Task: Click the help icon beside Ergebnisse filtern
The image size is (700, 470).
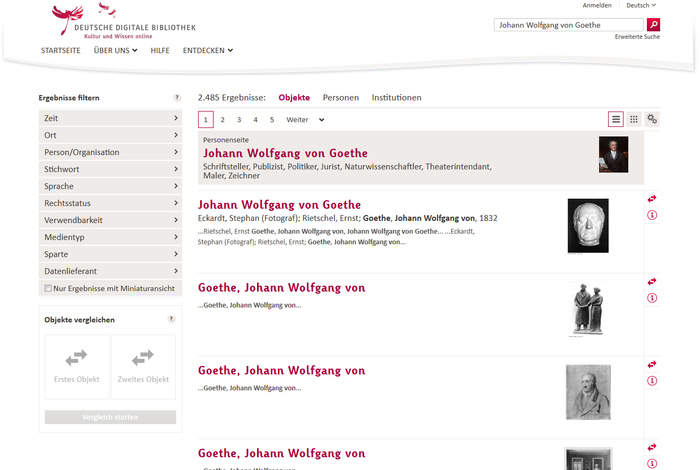Action: point(177,98)
